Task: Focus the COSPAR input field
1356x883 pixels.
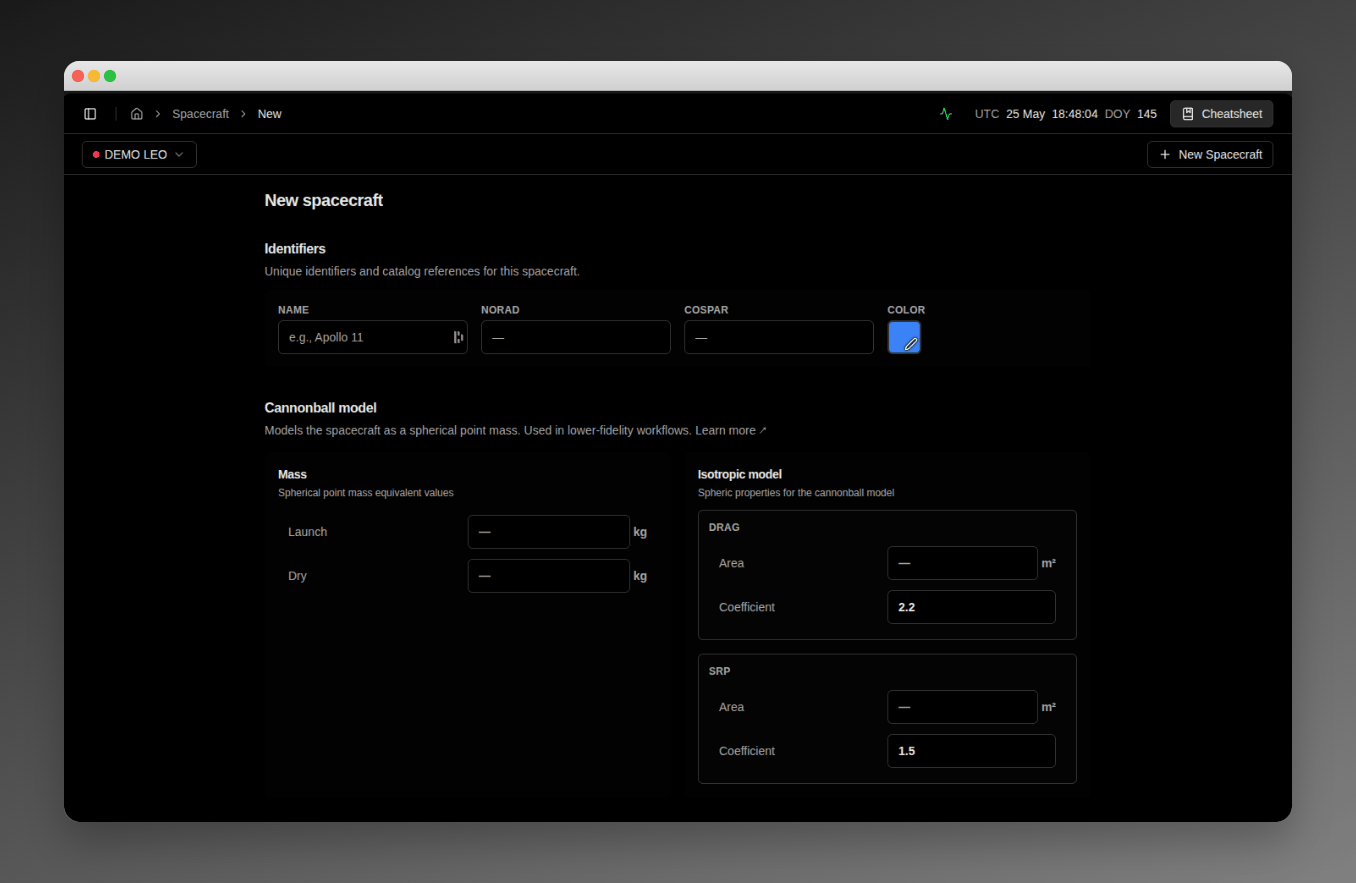Action: point(779,337)
